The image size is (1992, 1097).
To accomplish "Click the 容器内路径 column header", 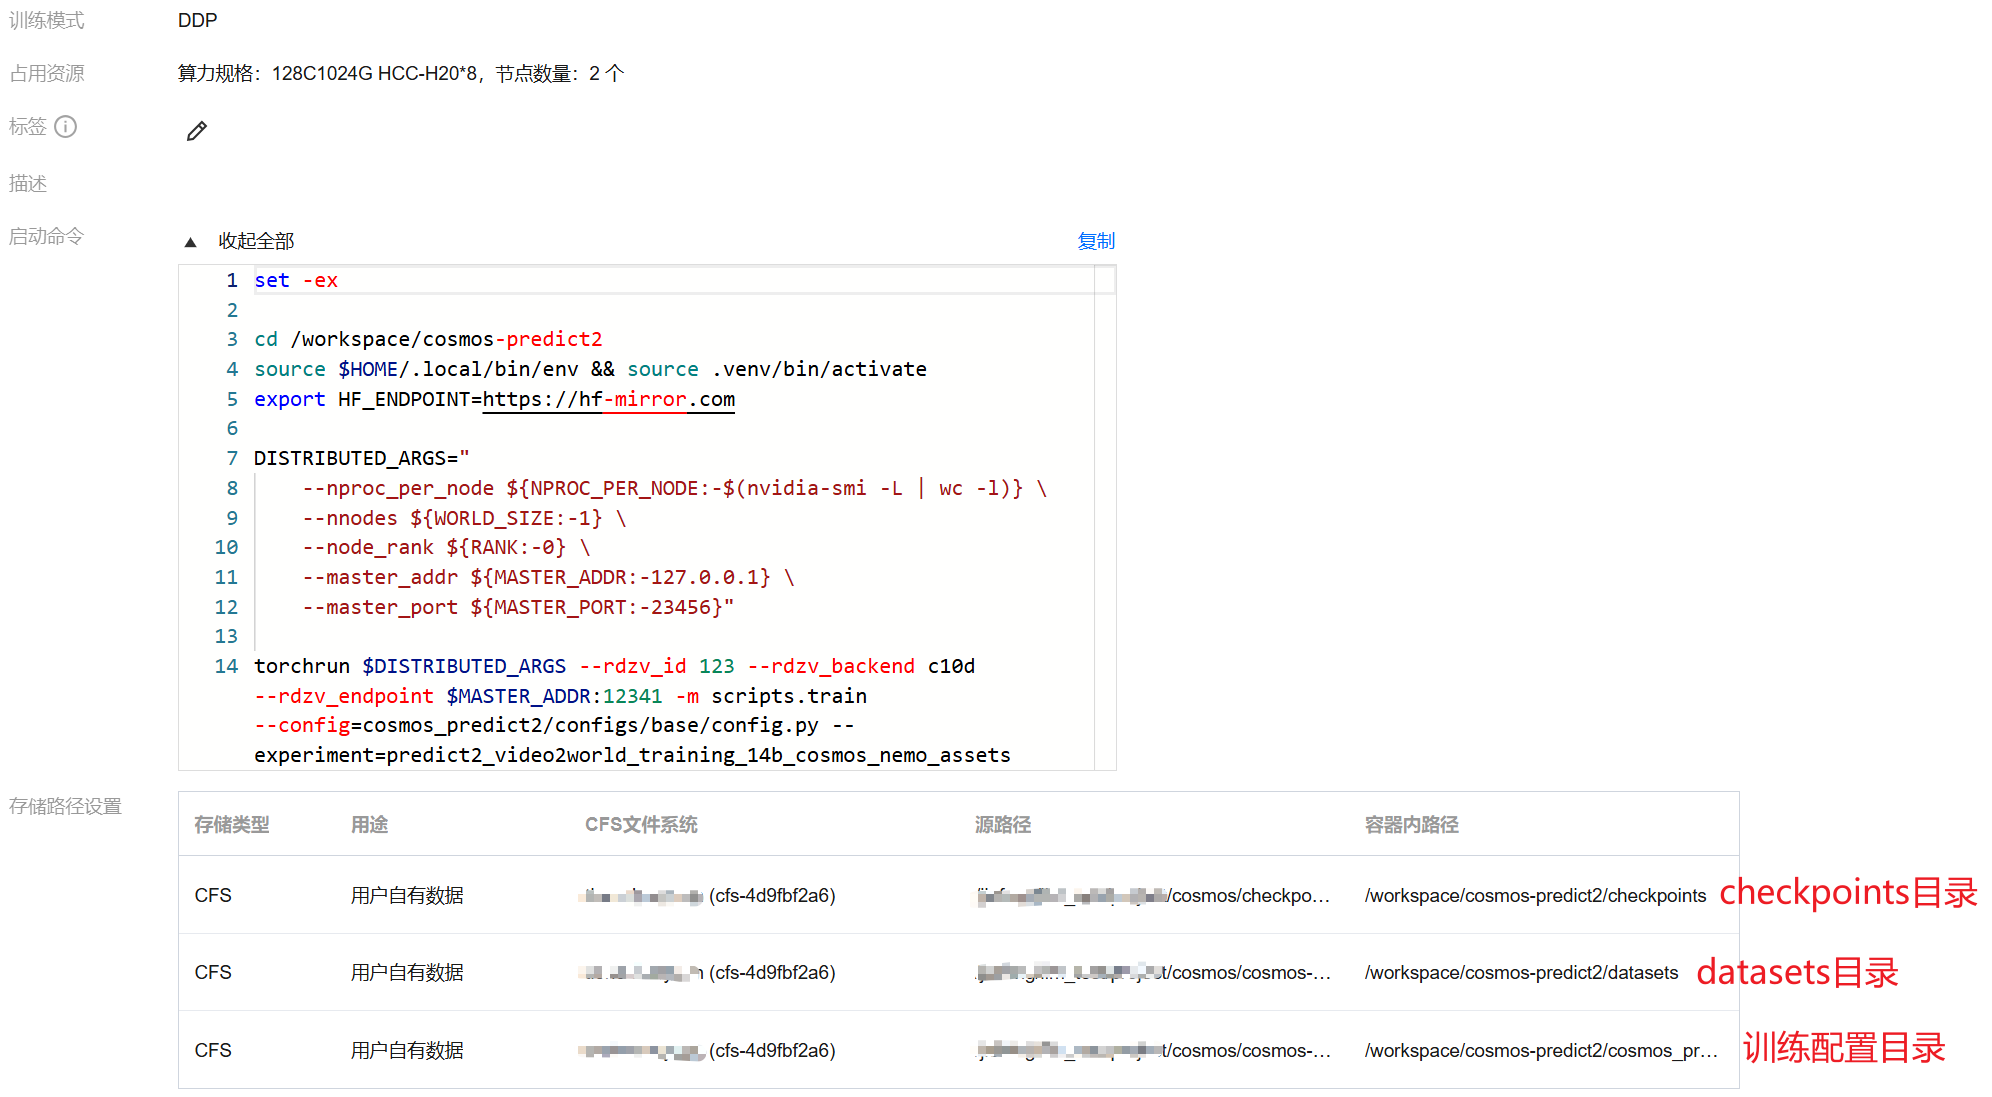I will (1411, 825).
